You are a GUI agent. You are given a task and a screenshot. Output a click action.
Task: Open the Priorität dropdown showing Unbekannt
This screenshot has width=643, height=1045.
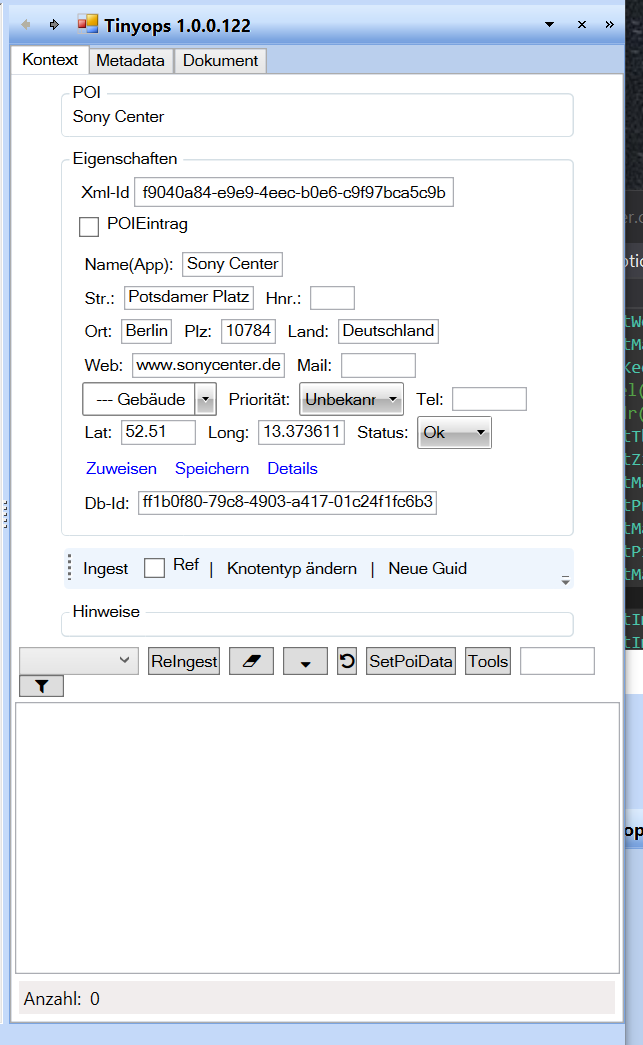click(351, 399)
